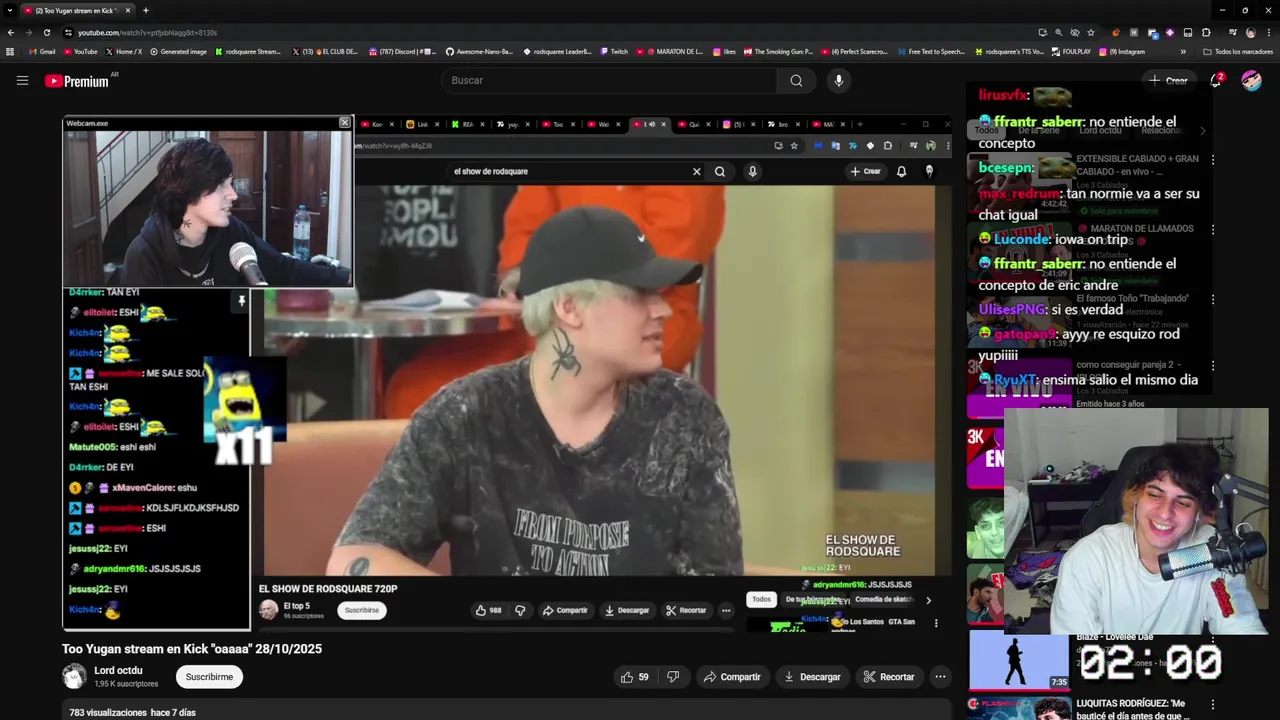The height and width of the screenshot is (720, 1280).
Task: Open options for MARATON DE LLAMADOS video
Action: pyautogui.click(x=1213, y=229)
